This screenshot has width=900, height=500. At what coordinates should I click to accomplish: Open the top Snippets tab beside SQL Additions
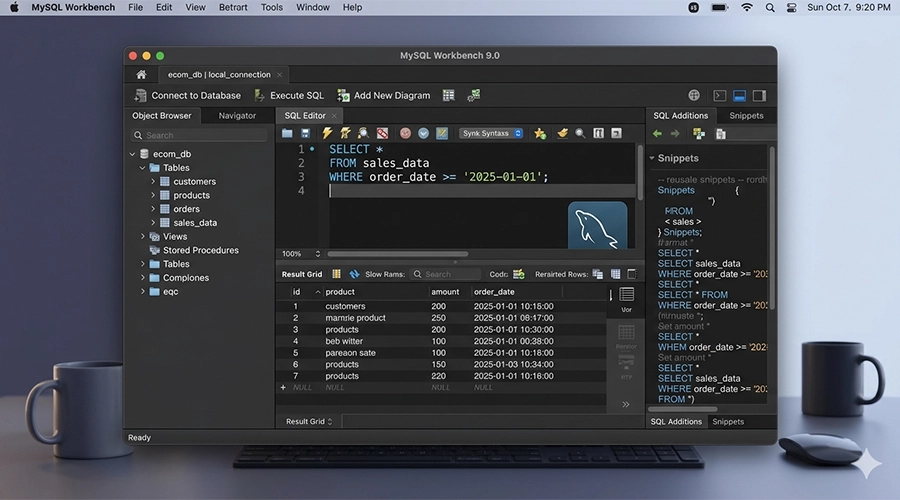coord(746,116)
